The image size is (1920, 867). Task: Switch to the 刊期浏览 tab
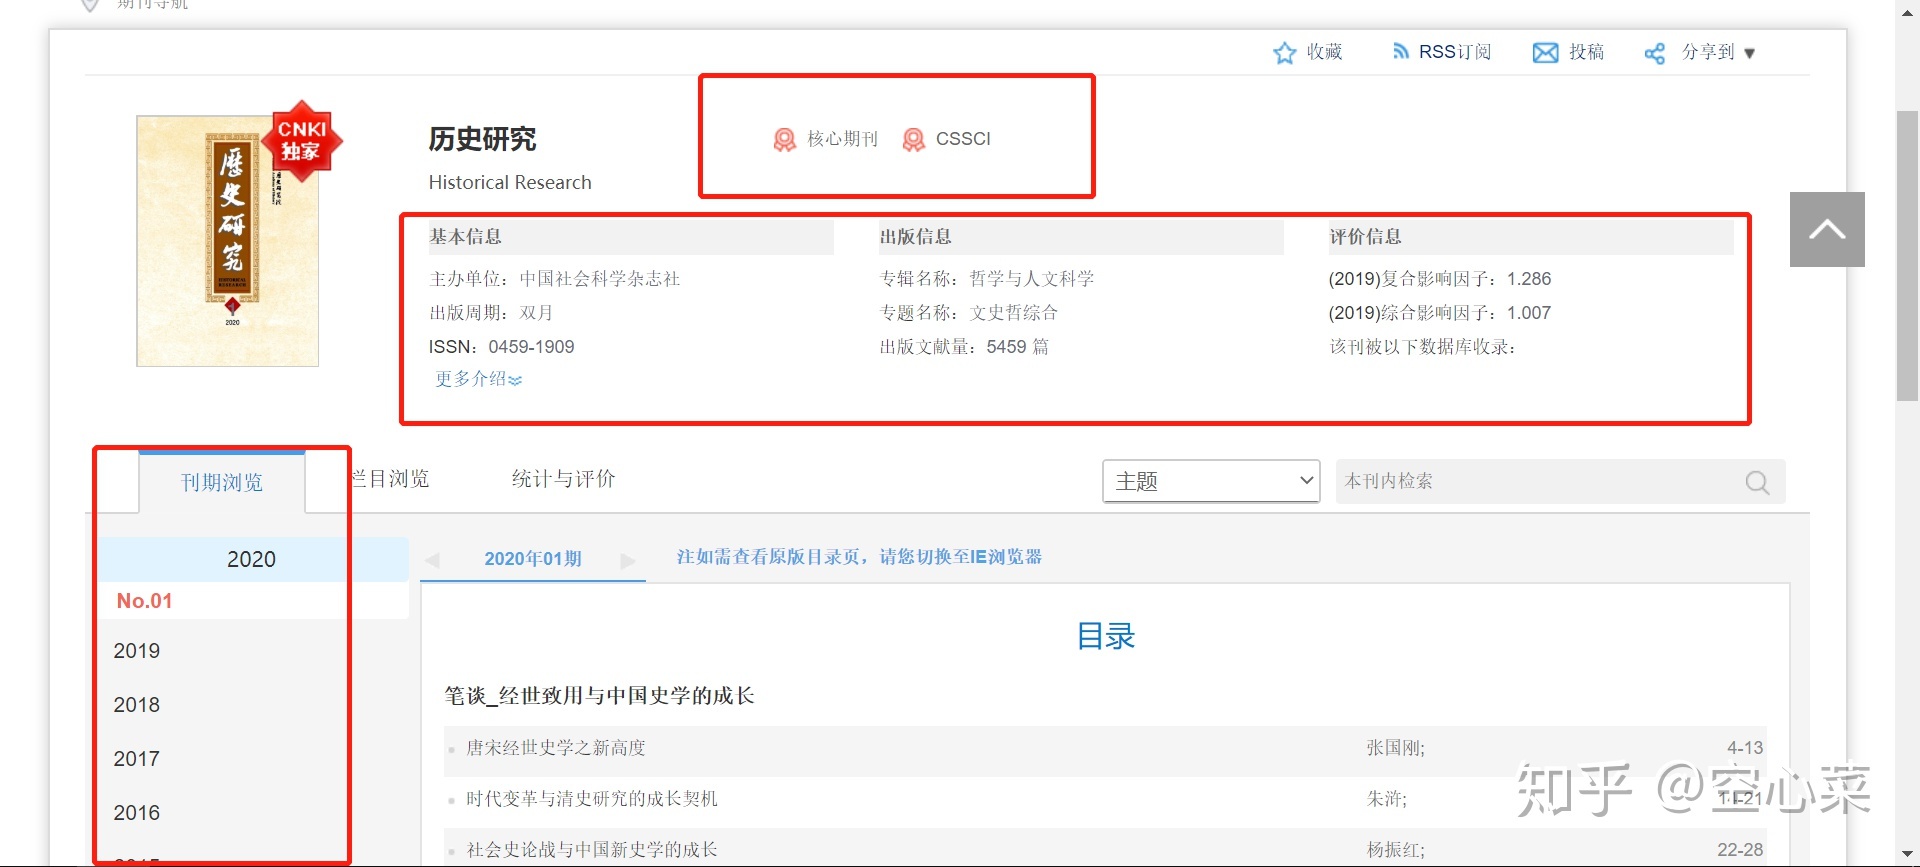coord(222,483)
